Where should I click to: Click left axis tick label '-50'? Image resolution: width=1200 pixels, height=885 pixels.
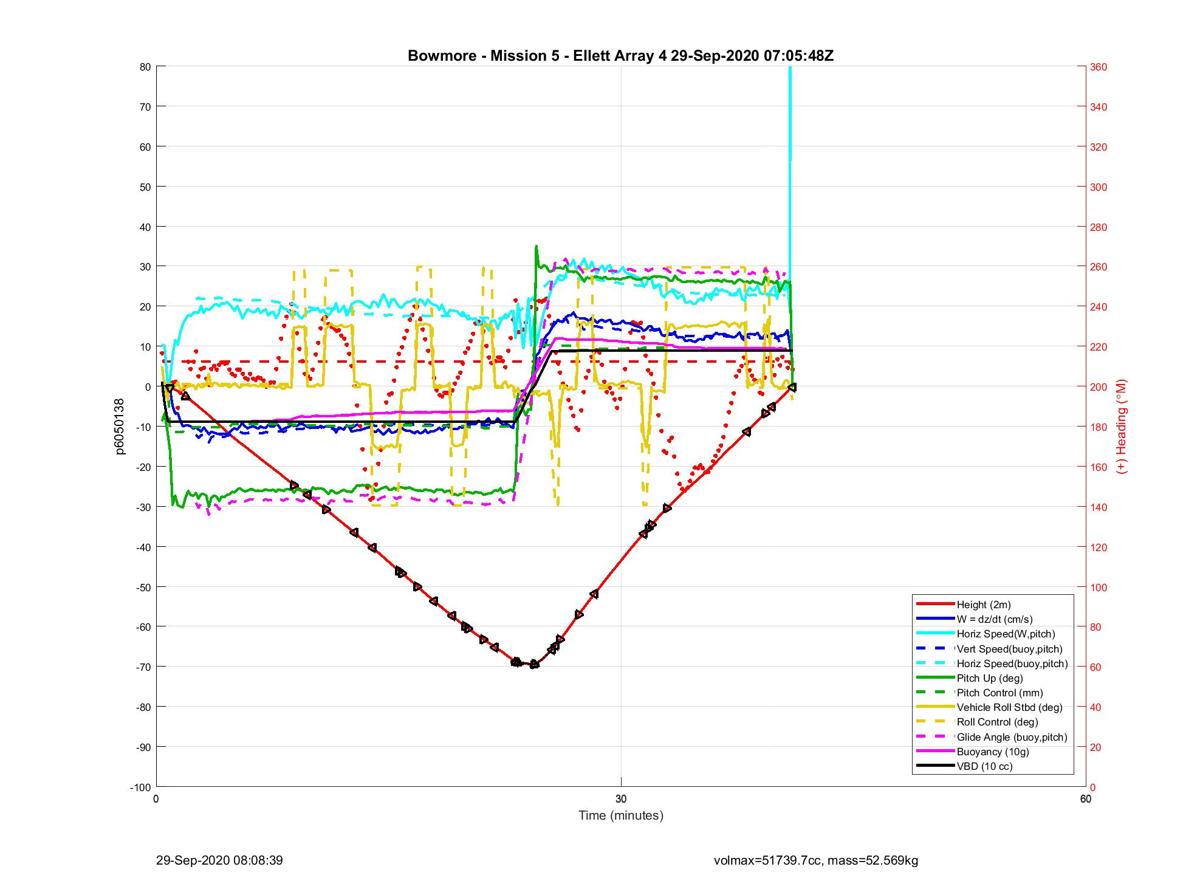142,587
